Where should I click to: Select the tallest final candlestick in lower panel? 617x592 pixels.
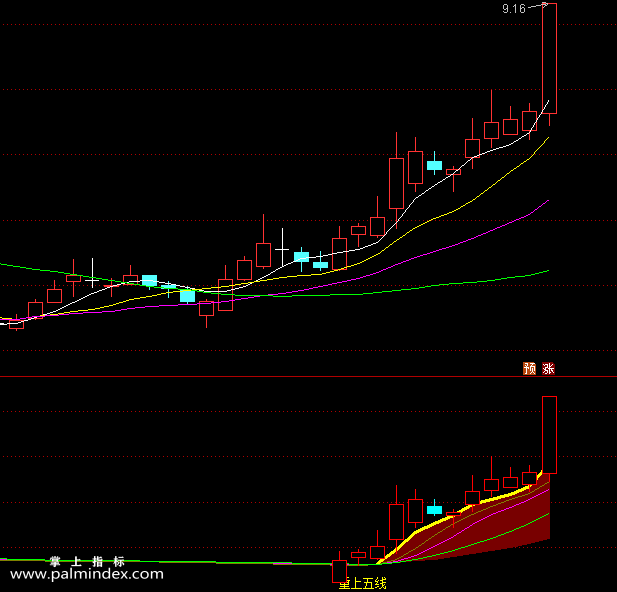tap(549, 435)
